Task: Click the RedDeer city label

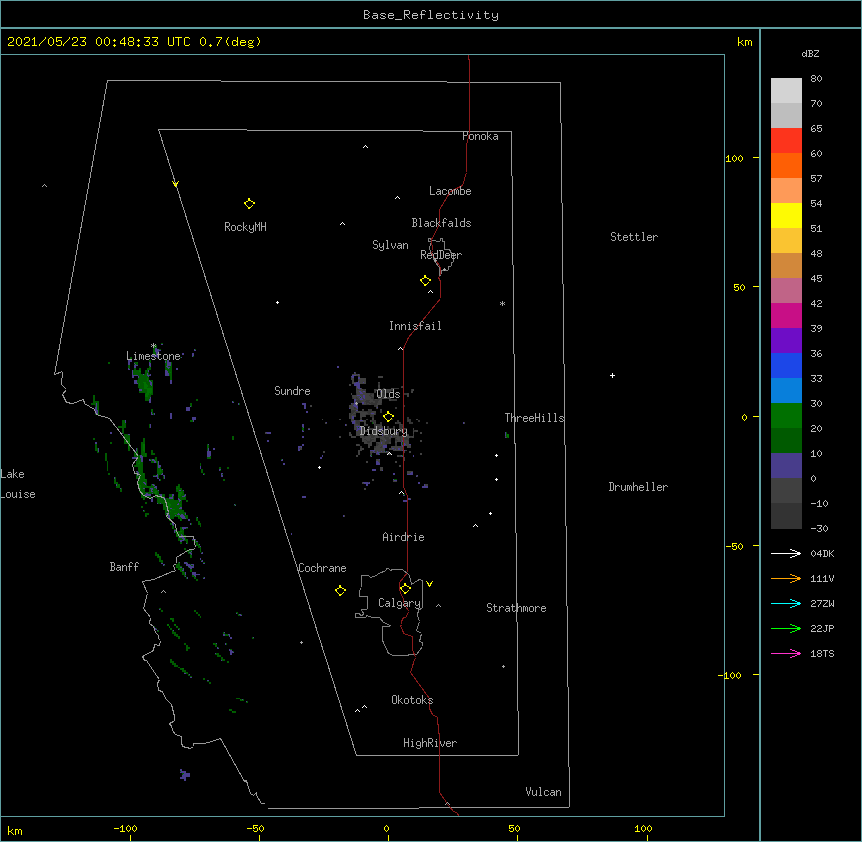Action: pyautogui.click(x=441, y=255)
